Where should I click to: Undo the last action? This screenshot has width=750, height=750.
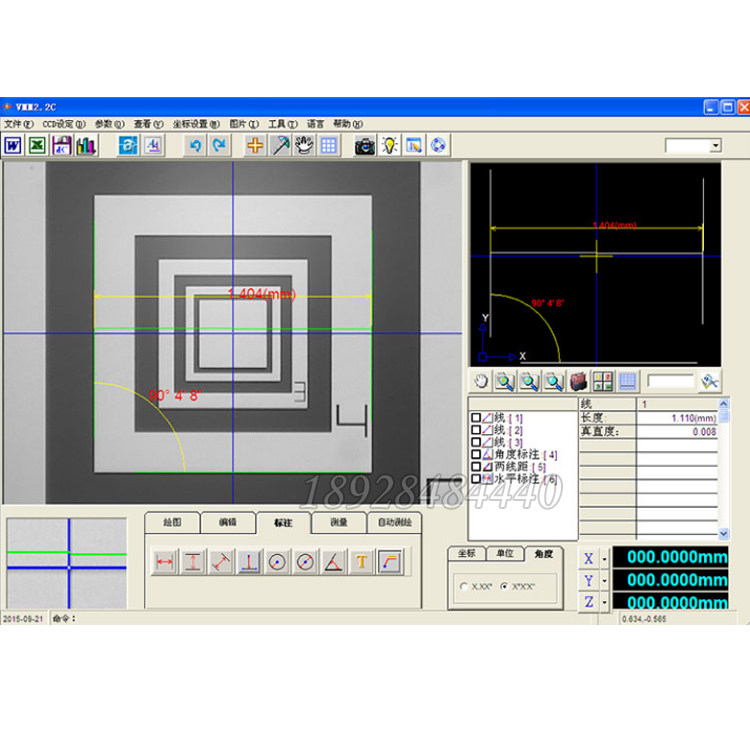195,145
